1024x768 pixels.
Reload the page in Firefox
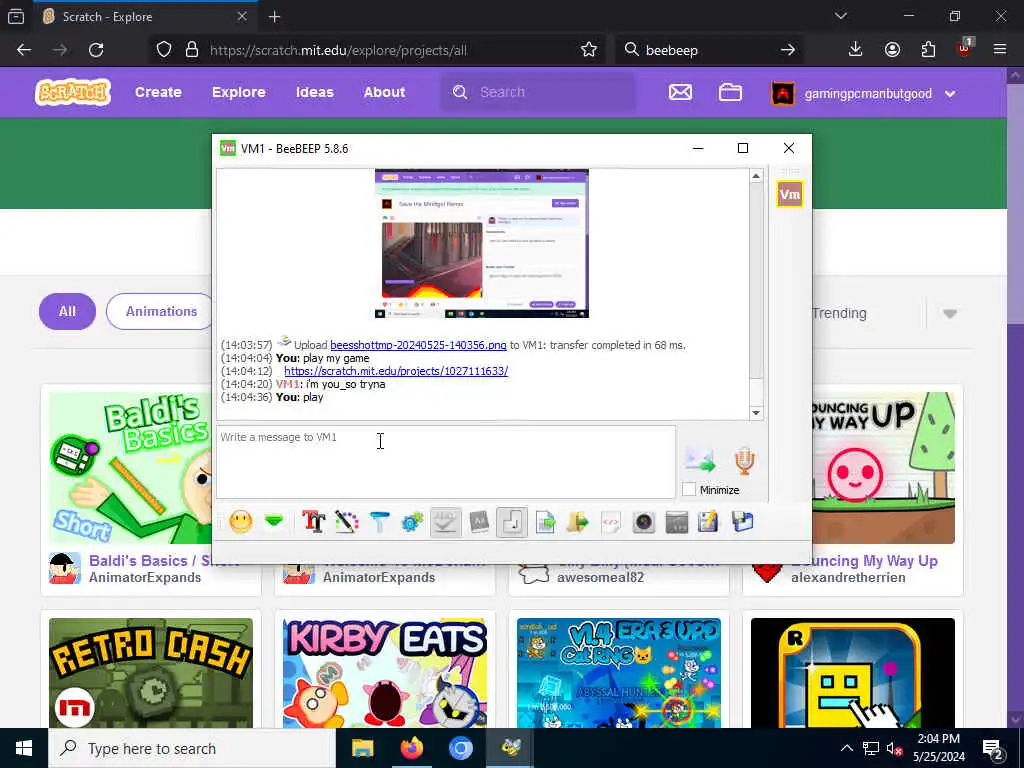point(96,50)
